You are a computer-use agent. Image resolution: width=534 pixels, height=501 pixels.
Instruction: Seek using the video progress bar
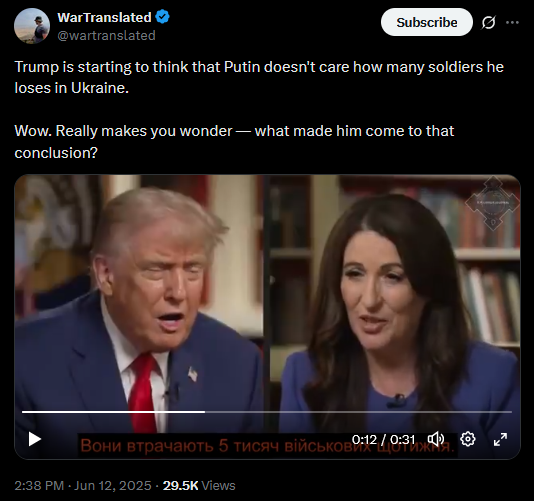pos(267,412)
